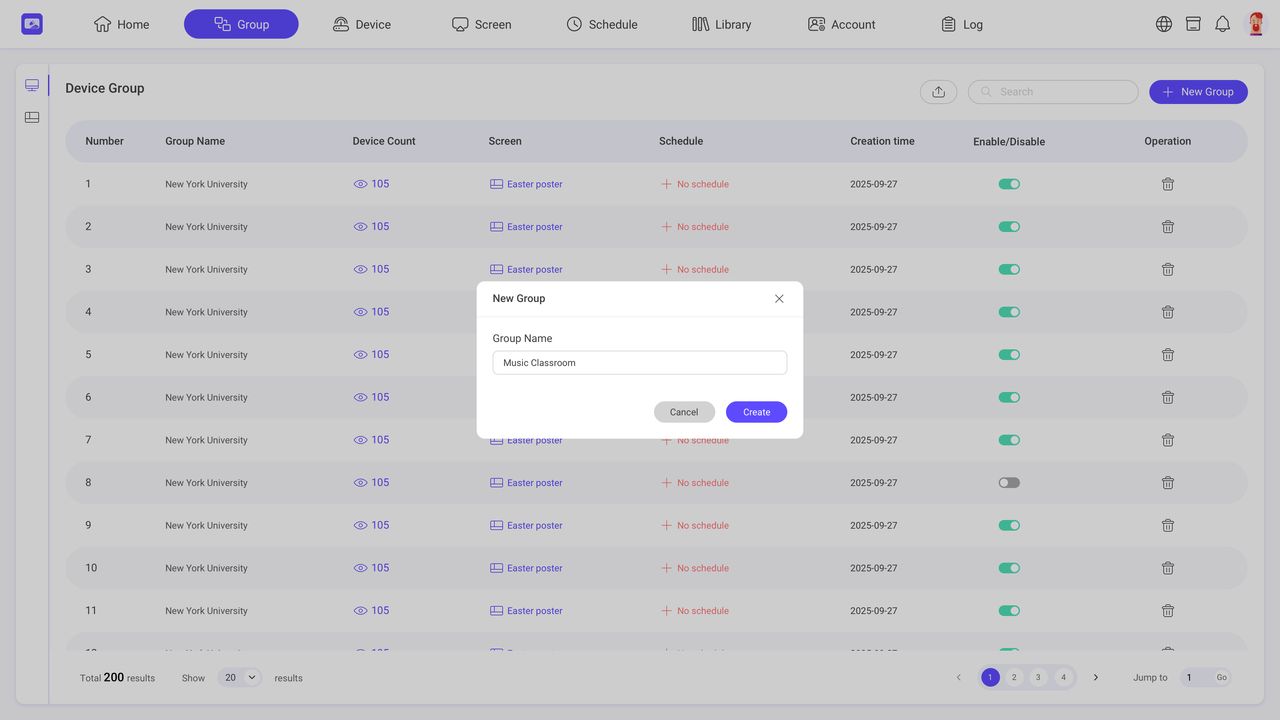1280x720 pixels.
Task: Open the user avatar profile
Action: click(1255, 24)
